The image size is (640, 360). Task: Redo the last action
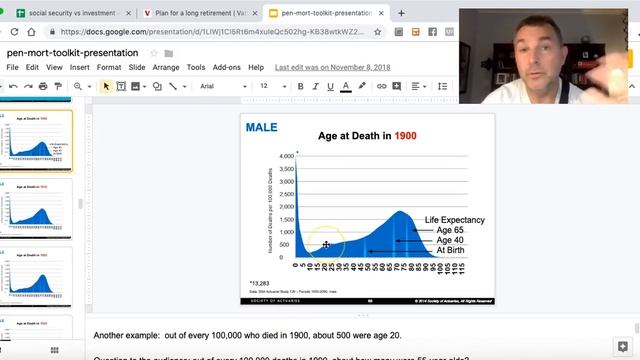(x=28, y=86)
